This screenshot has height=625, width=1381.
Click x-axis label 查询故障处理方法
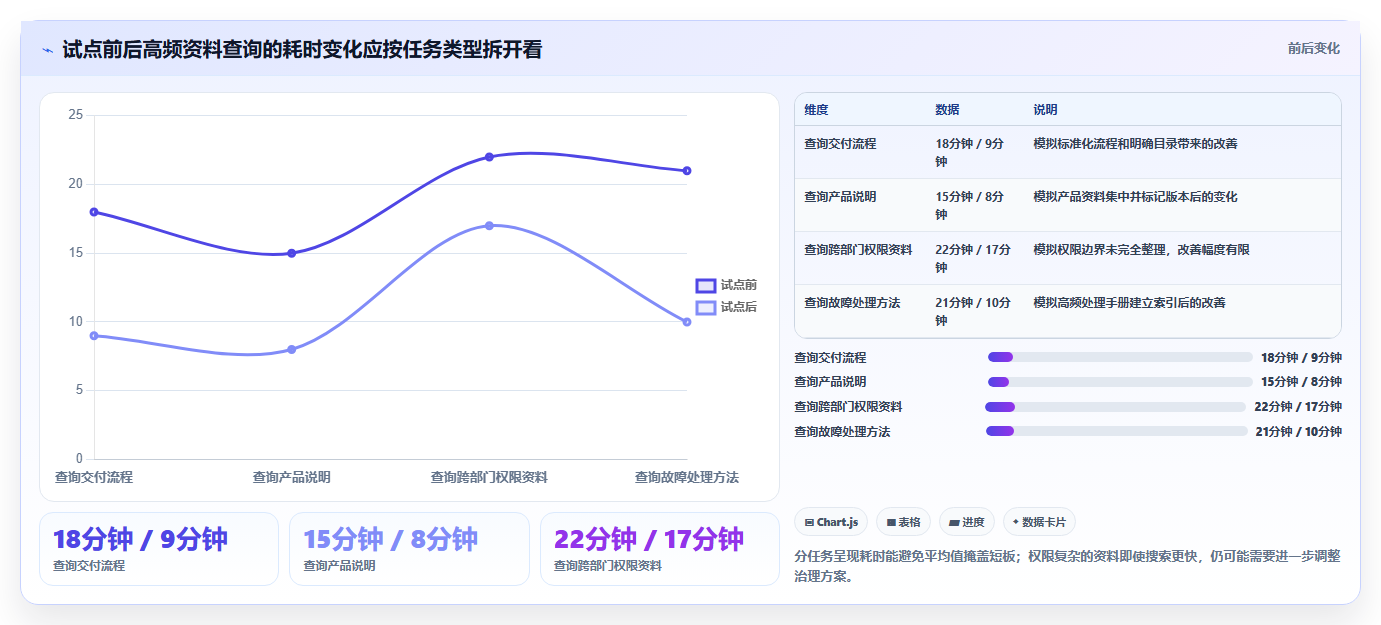pos(687,478)
